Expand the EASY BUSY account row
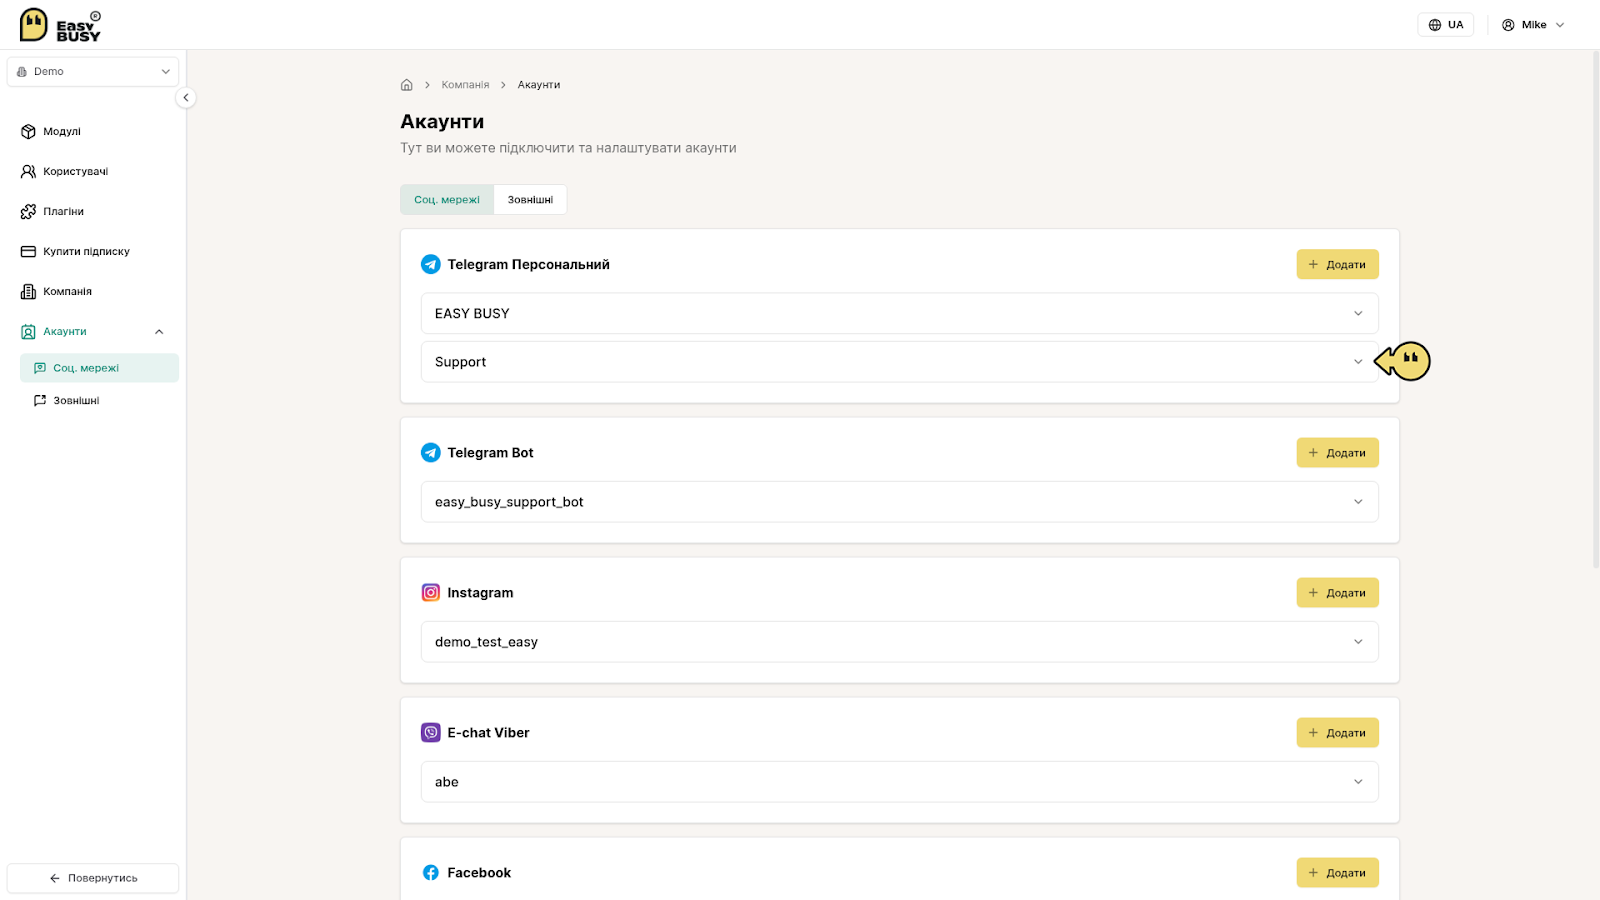1600x900 pixels. click(899, 313)
